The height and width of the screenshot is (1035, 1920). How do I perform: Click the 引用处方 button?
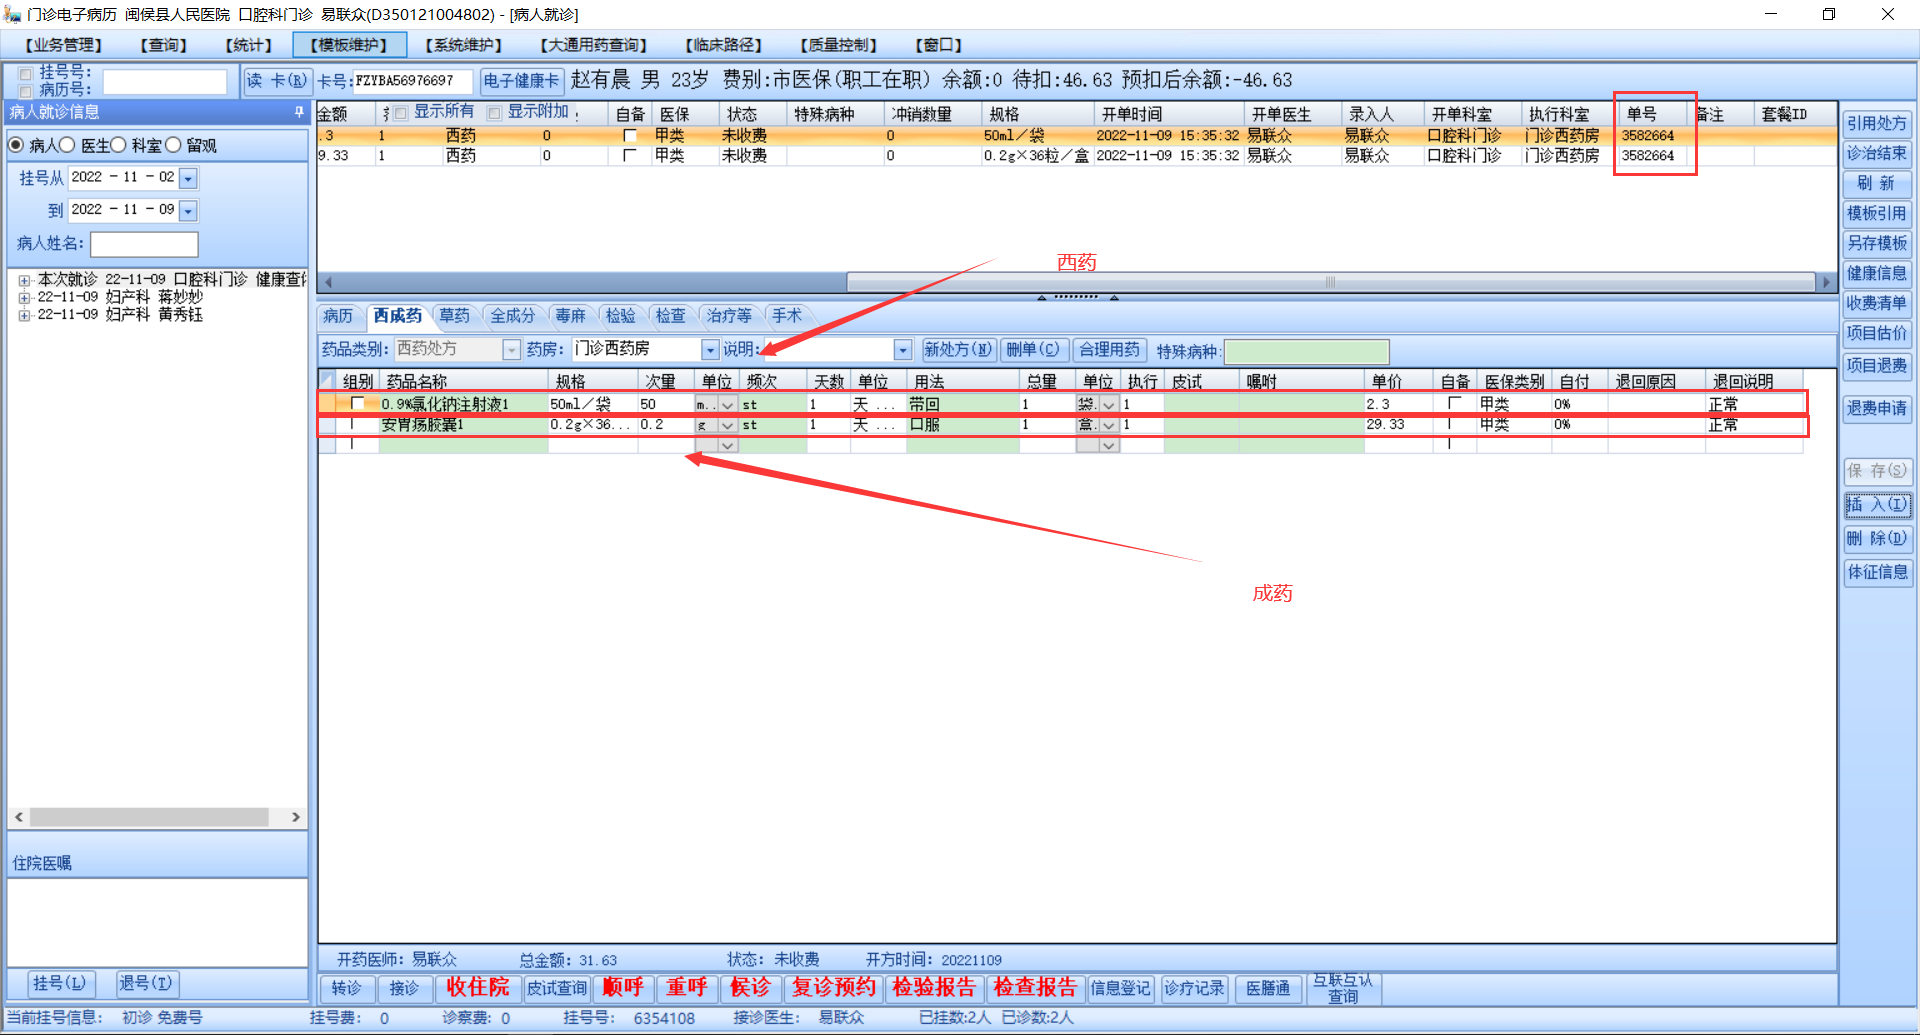point(1877,123)
